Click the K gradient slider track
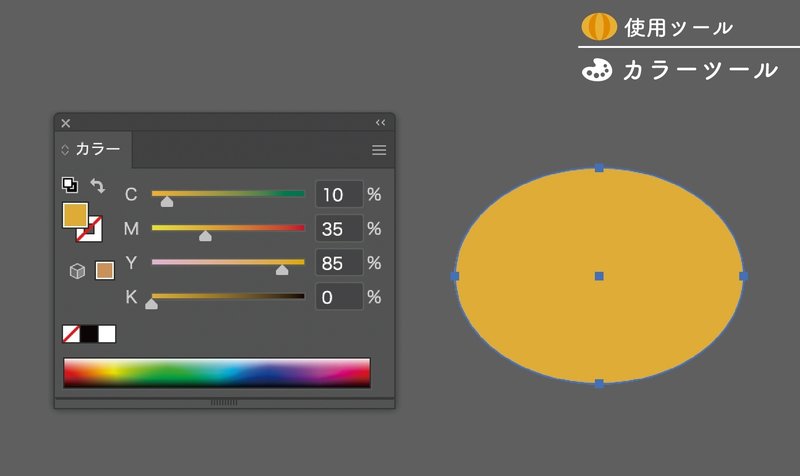 click(x=228, y=296)
